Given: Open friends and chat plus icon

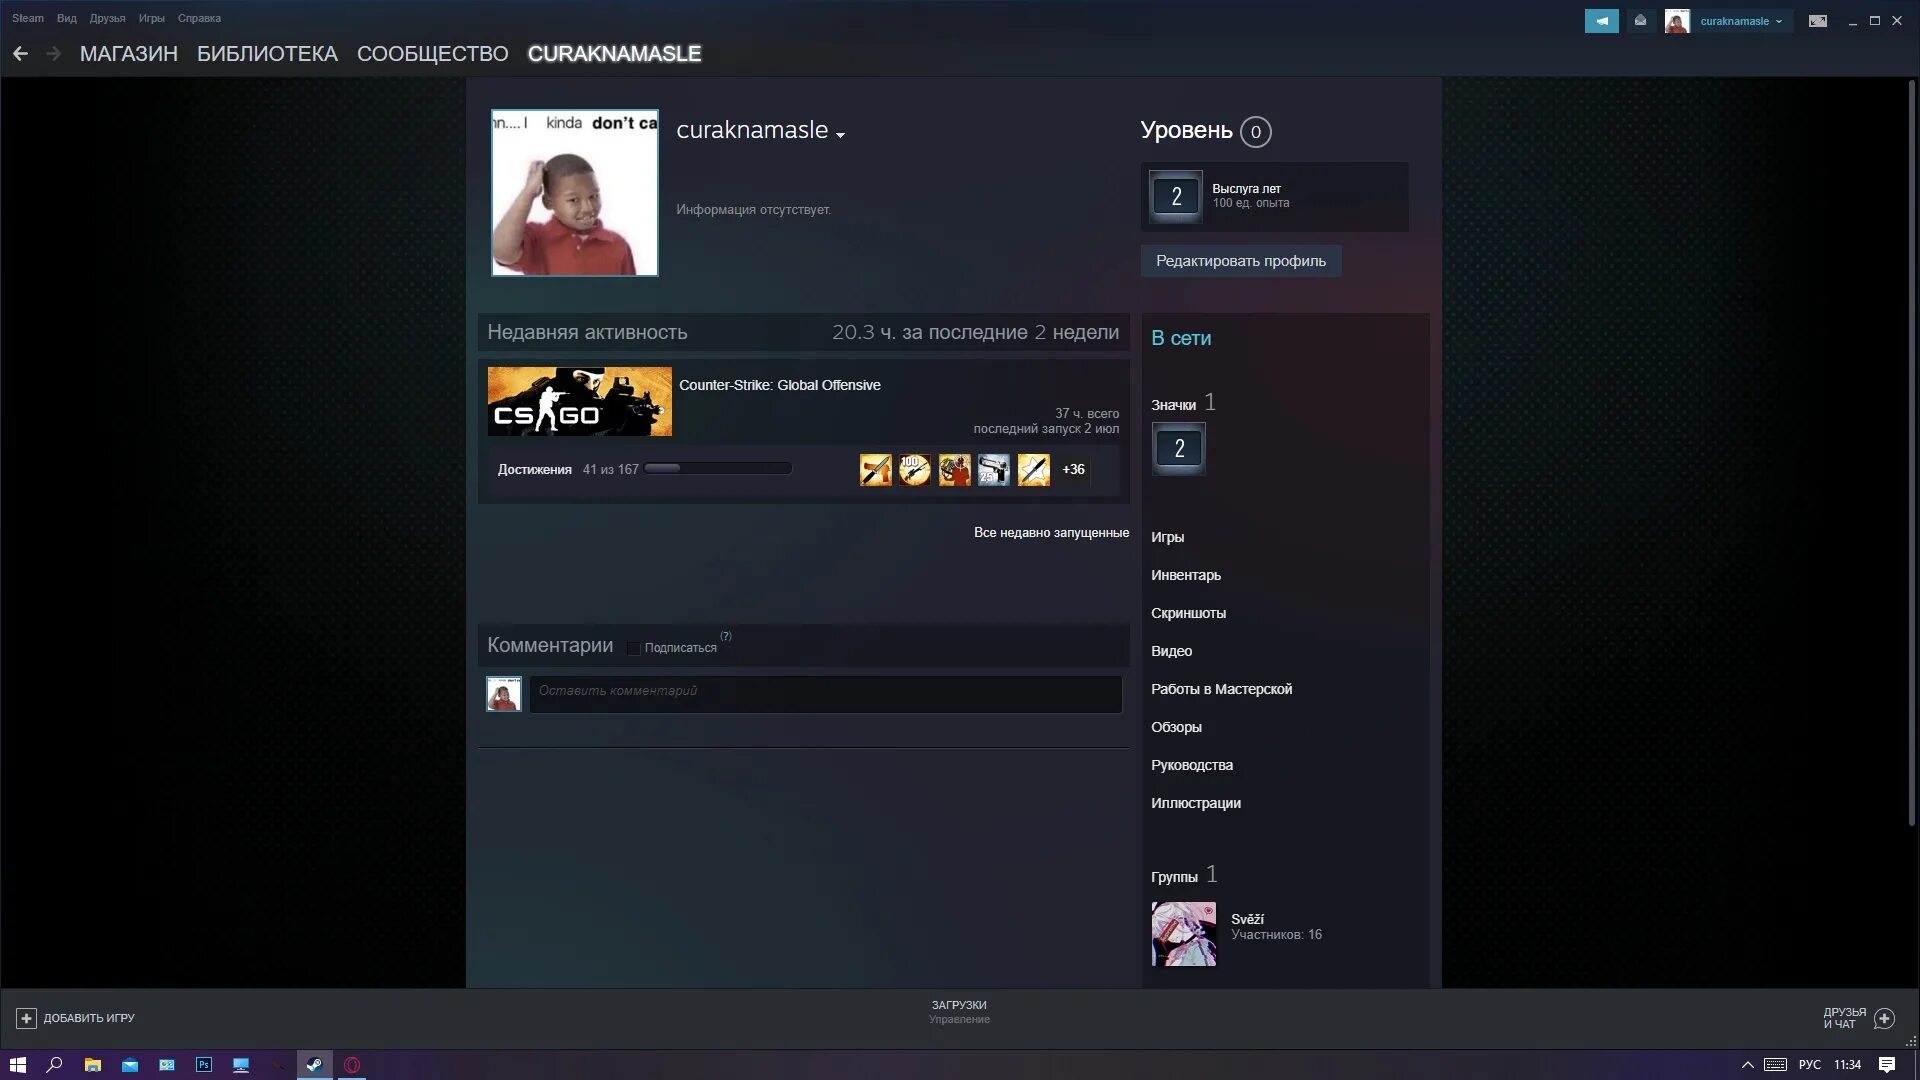Looking at the screenshot, I should 1884,1018.
